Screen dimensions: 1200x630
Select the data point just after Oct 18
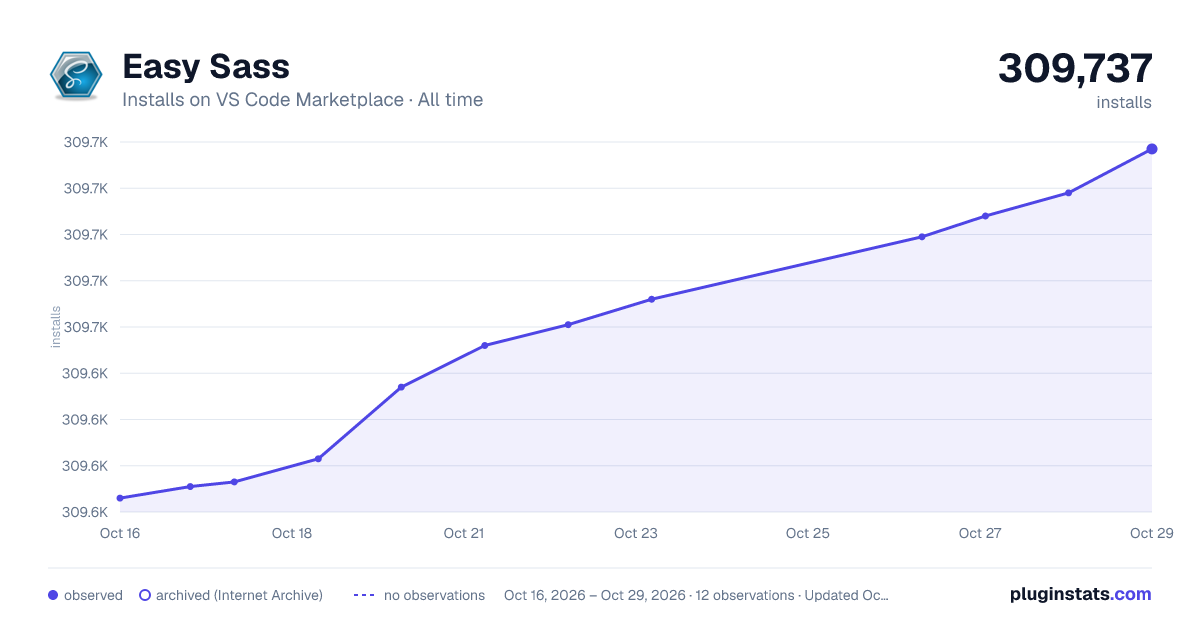(318, 459)
